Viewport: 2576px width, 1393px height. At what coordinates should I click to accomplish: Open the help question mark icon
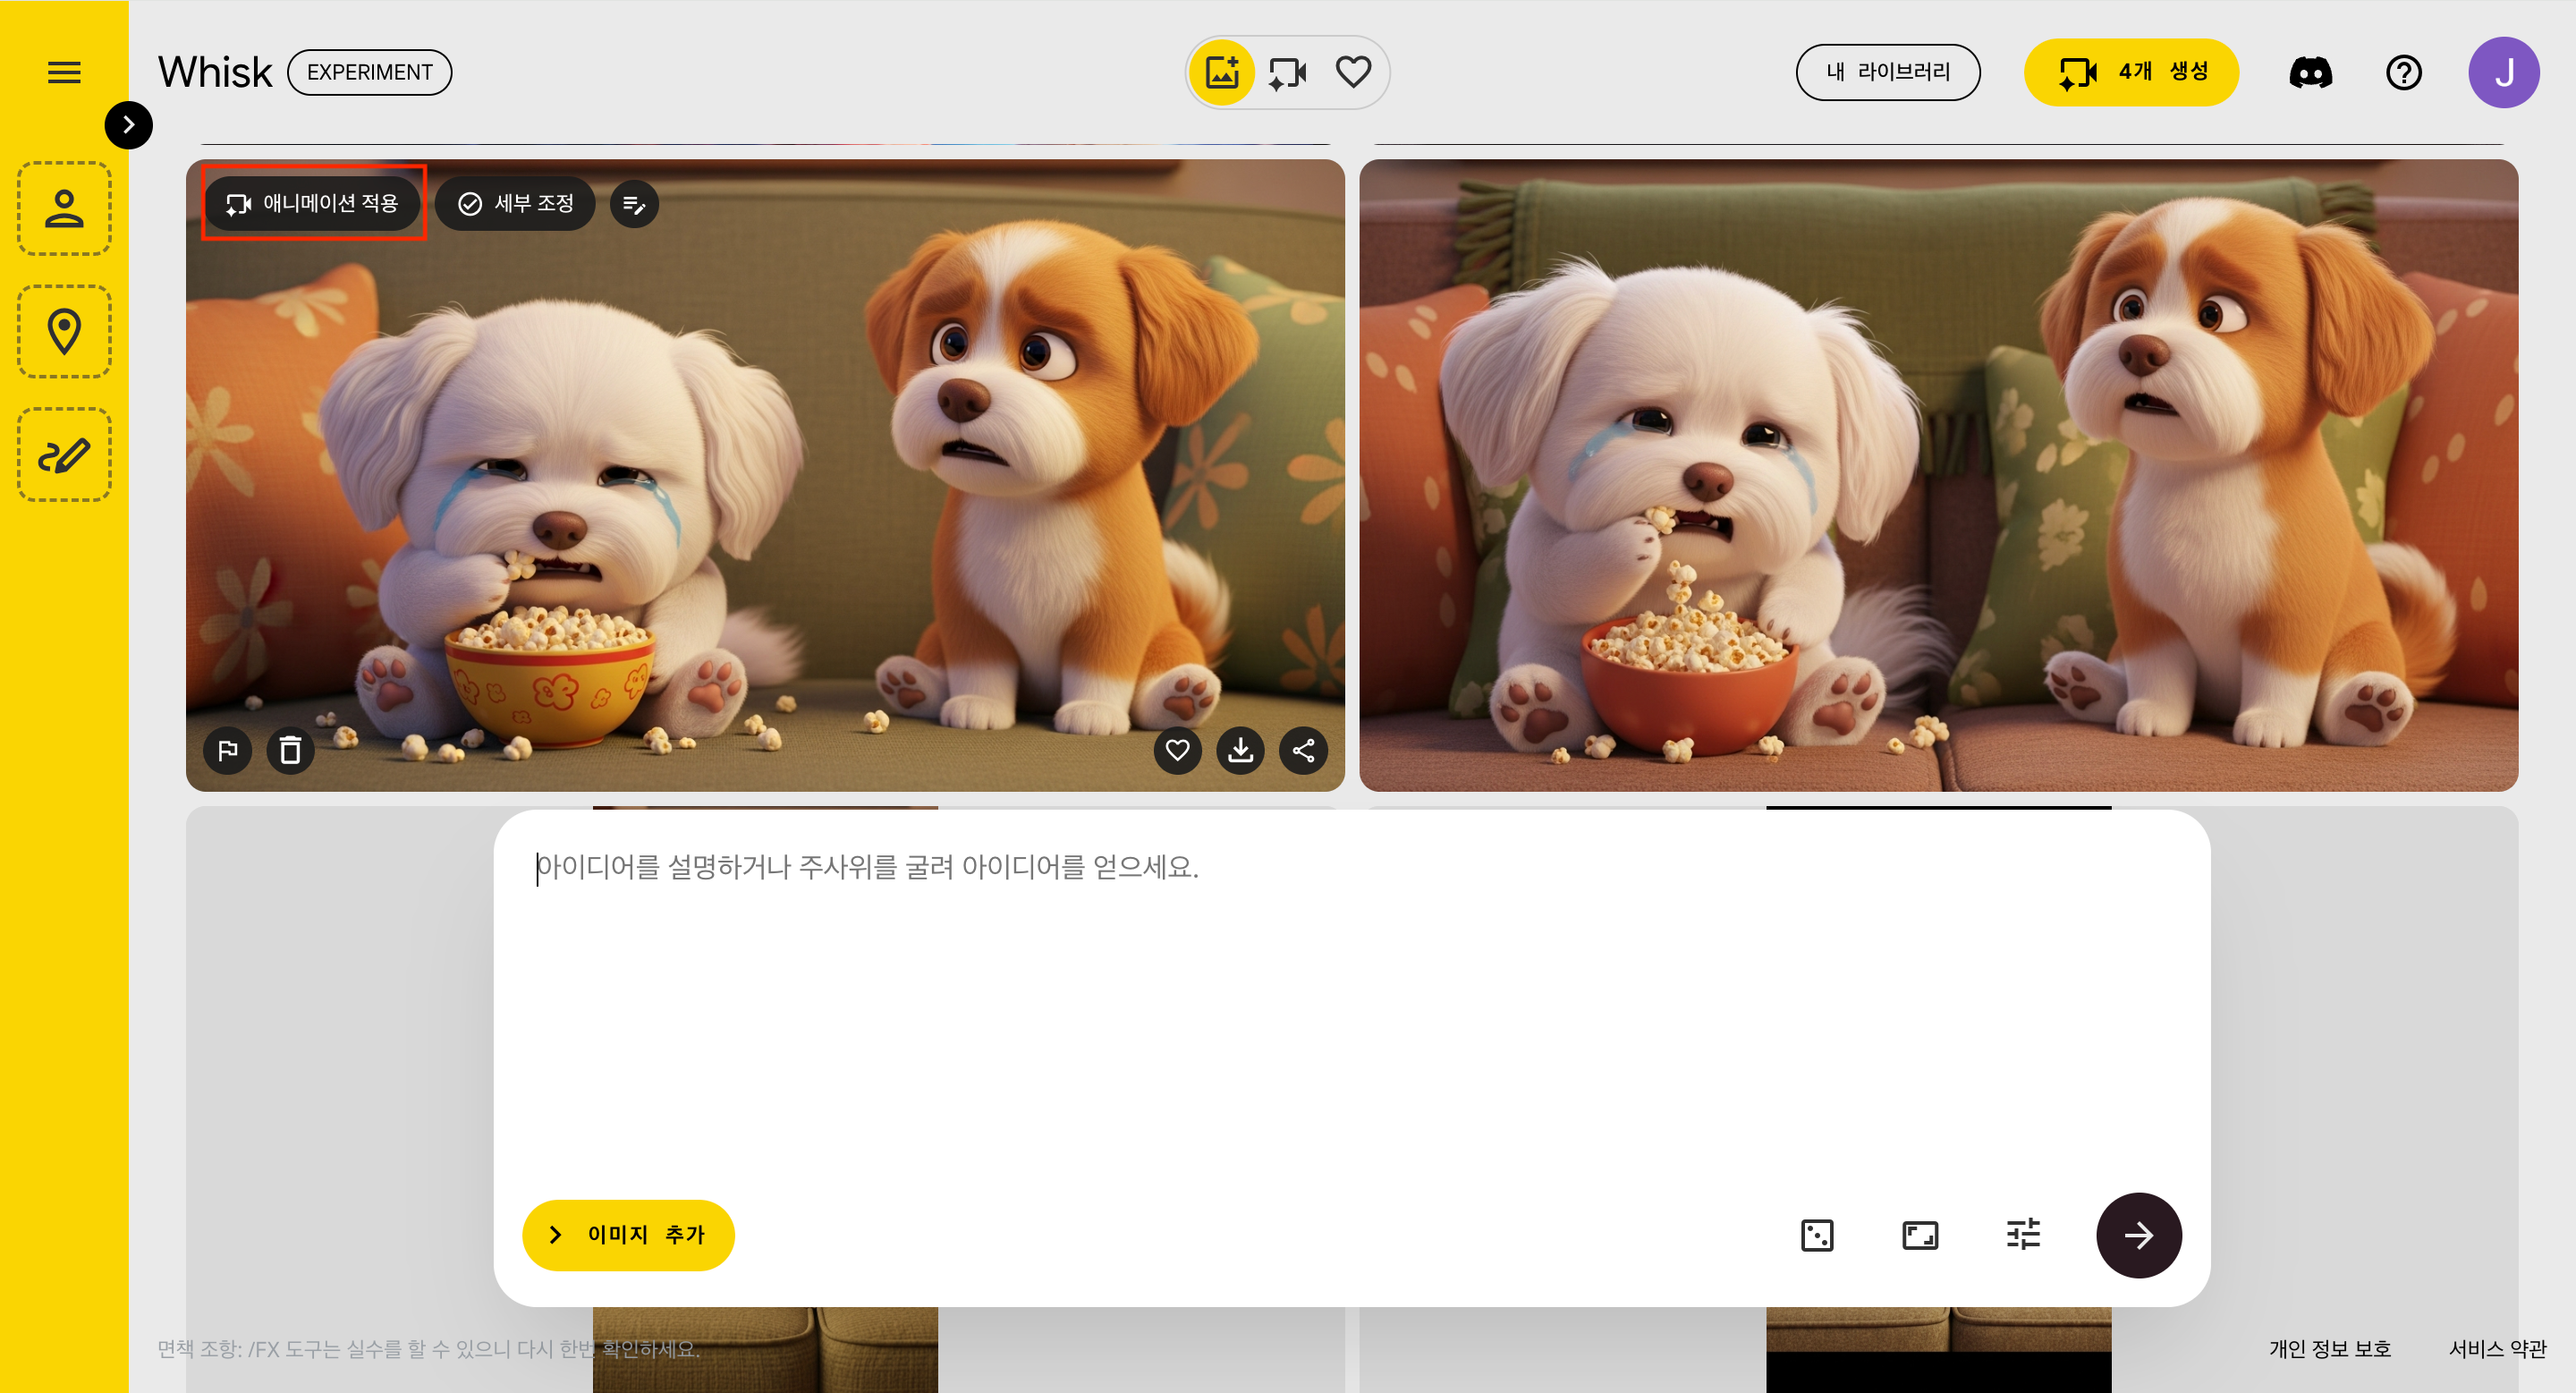2403,72
